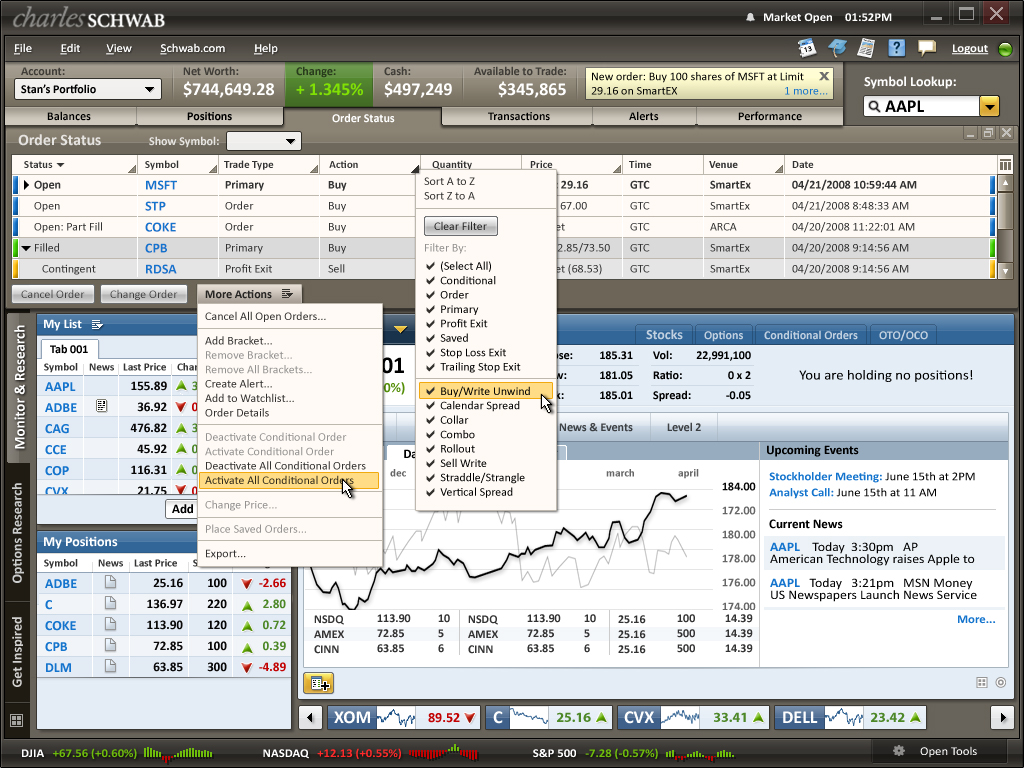Click the Logout link

coord(969,48)
